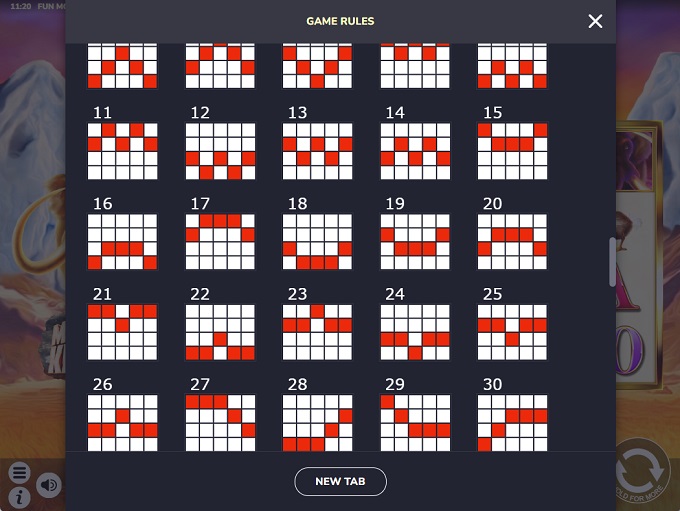The image size is (680, 511).
Task: Select the payline 19 diagram
Action: coord(415,242)
